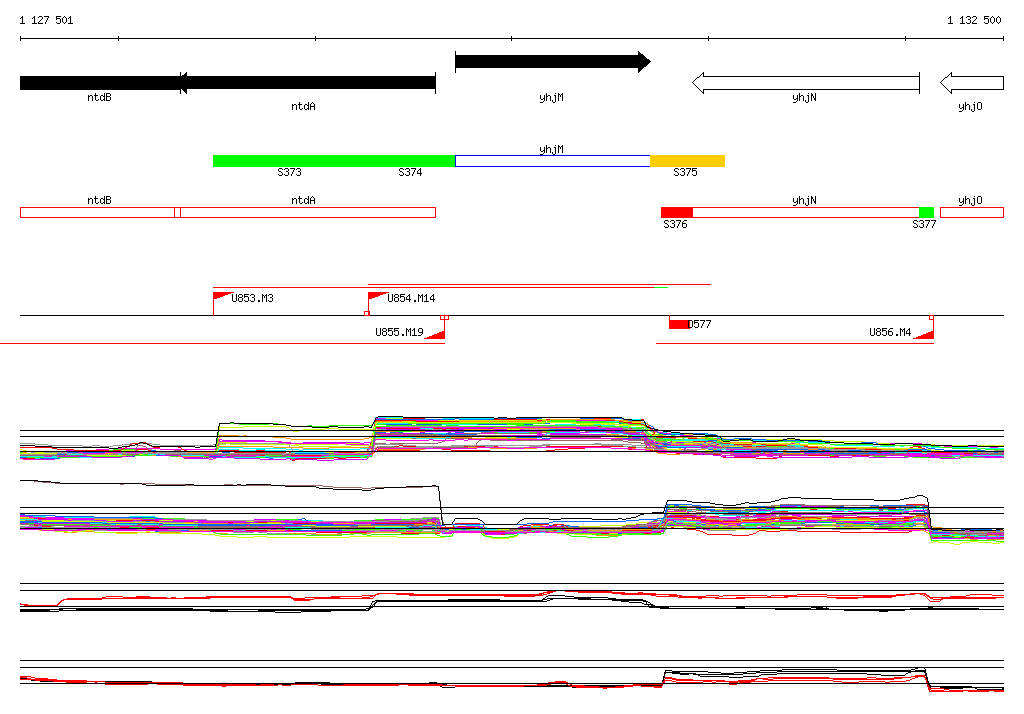Click the U854.M14 label text
The height and width of the screenshot is (714, 1024).
(x=411, y=298)
